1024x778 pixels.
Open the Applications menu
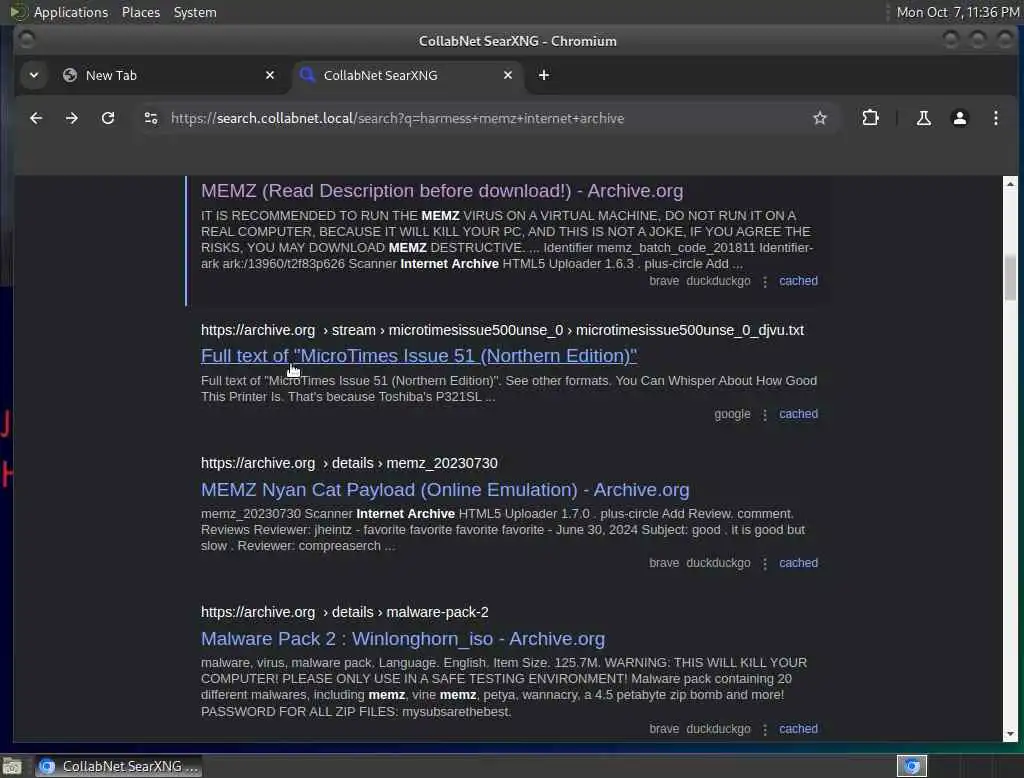pyautogui.click(x=71, y=12)
